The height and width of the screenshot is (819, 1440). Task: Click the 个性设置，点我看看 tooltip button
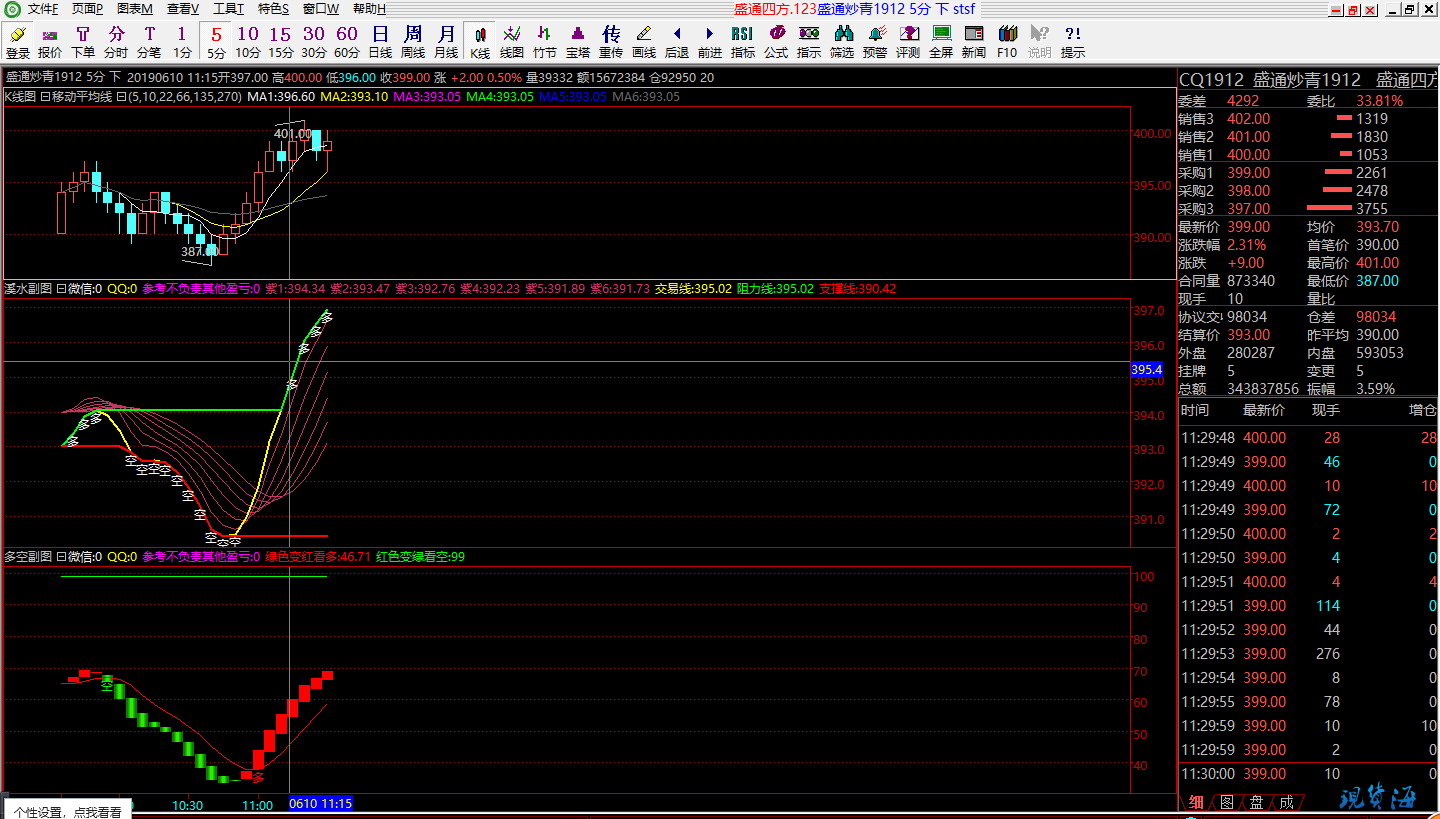tap(68, 811)
